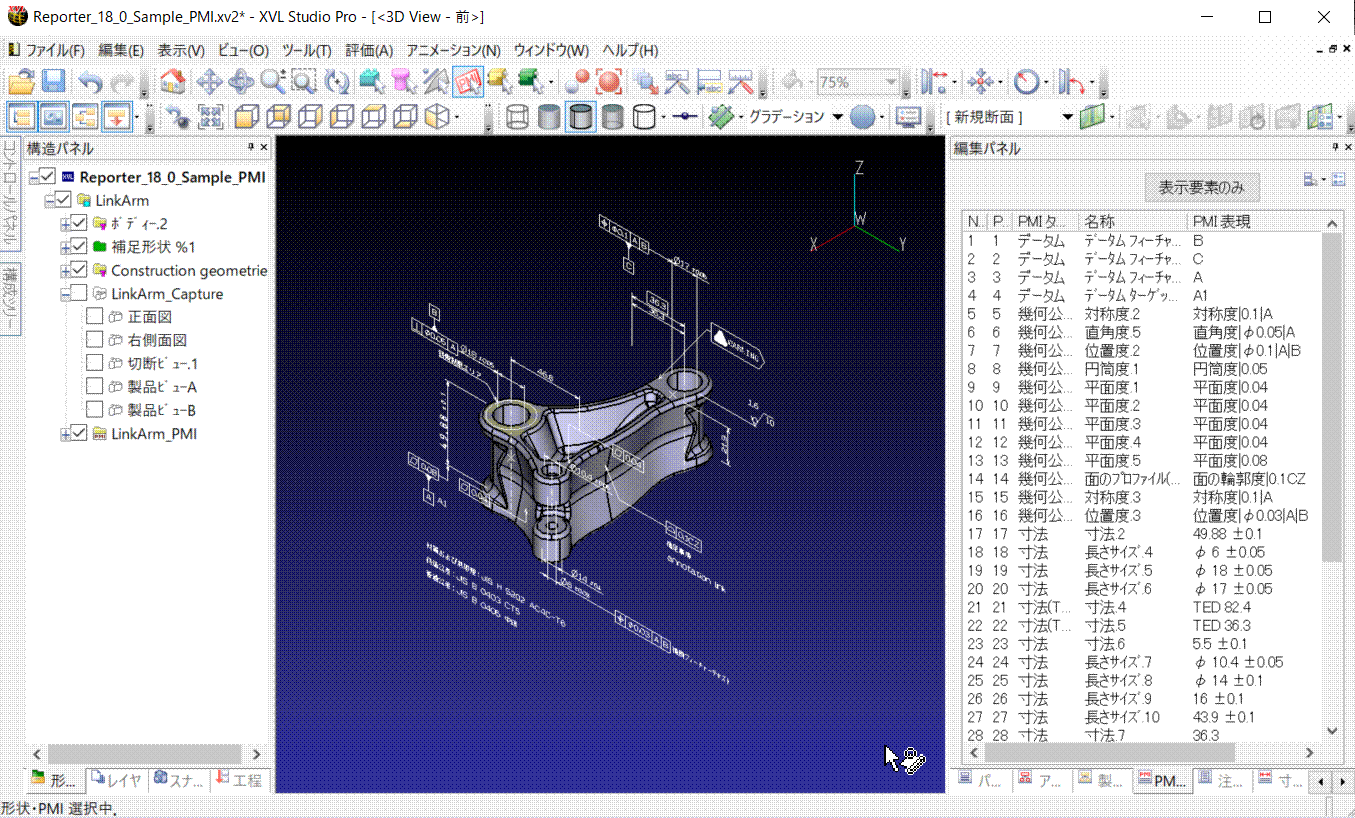Screen dimensions: 1355x818
Task: Select the hidden-line white cylinder display mode
Action: 645,117
